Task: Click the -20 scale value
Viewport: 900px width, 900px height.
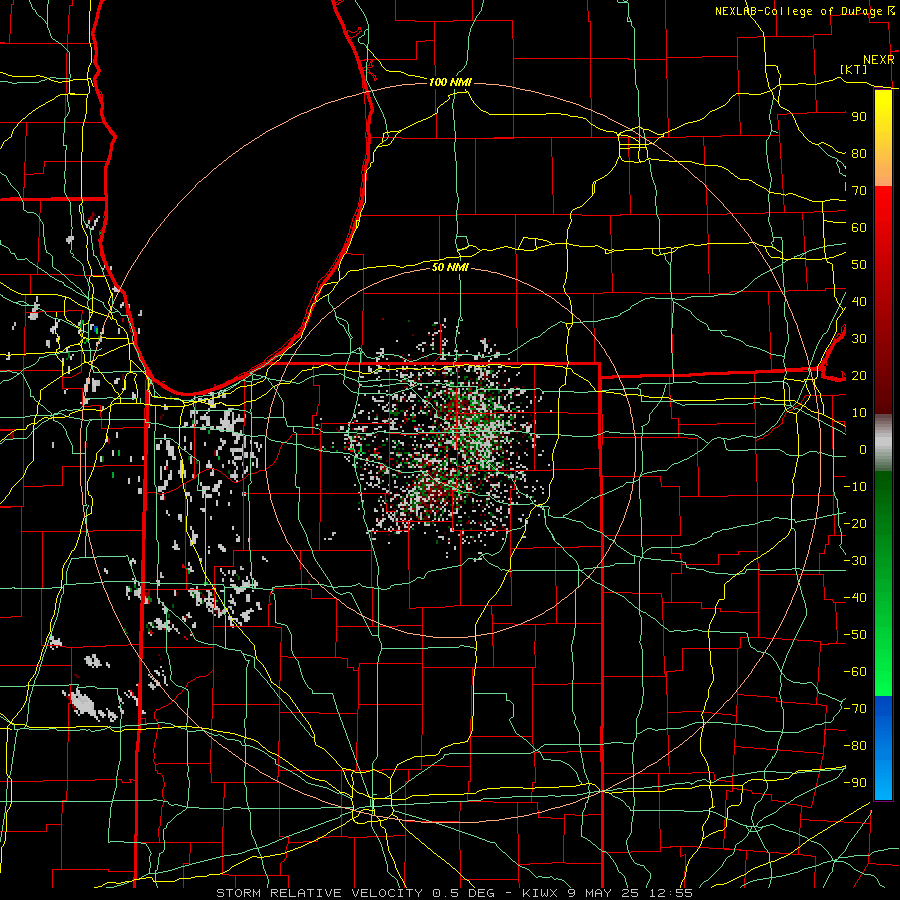Action: pos(855,523)
